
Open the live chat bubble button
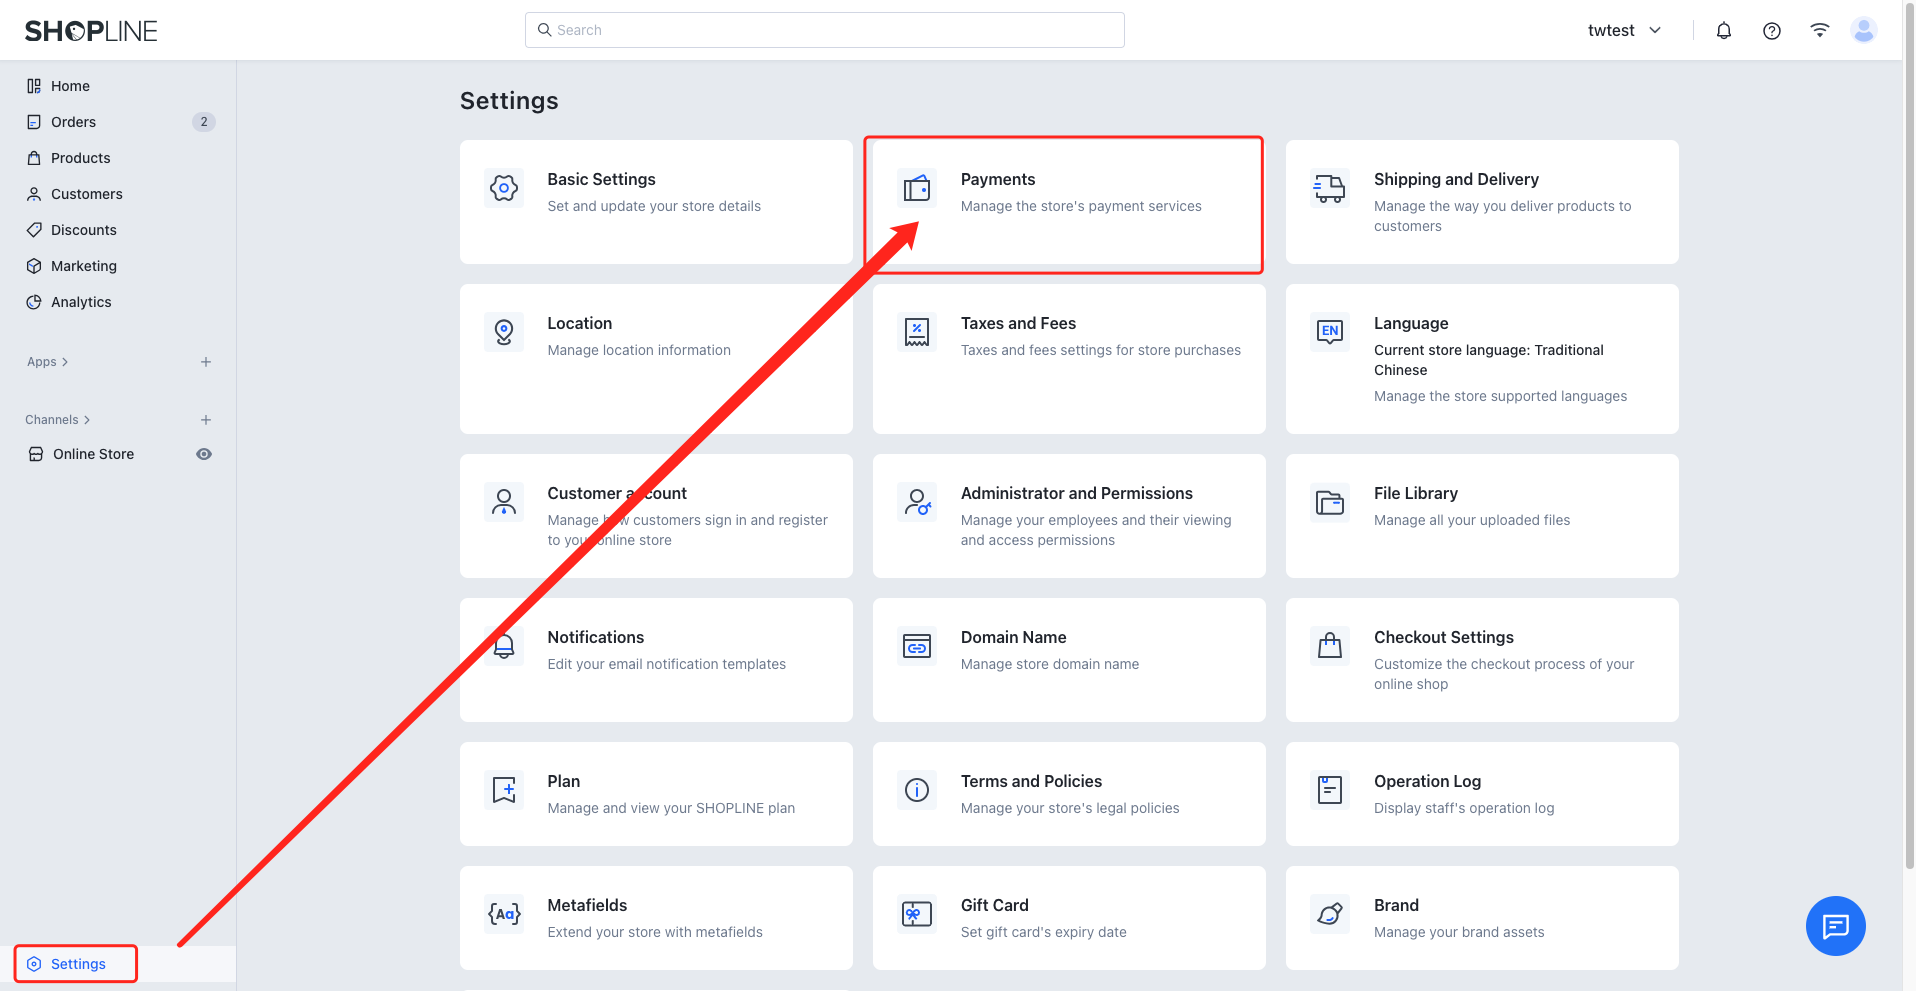pos(1835,926)
